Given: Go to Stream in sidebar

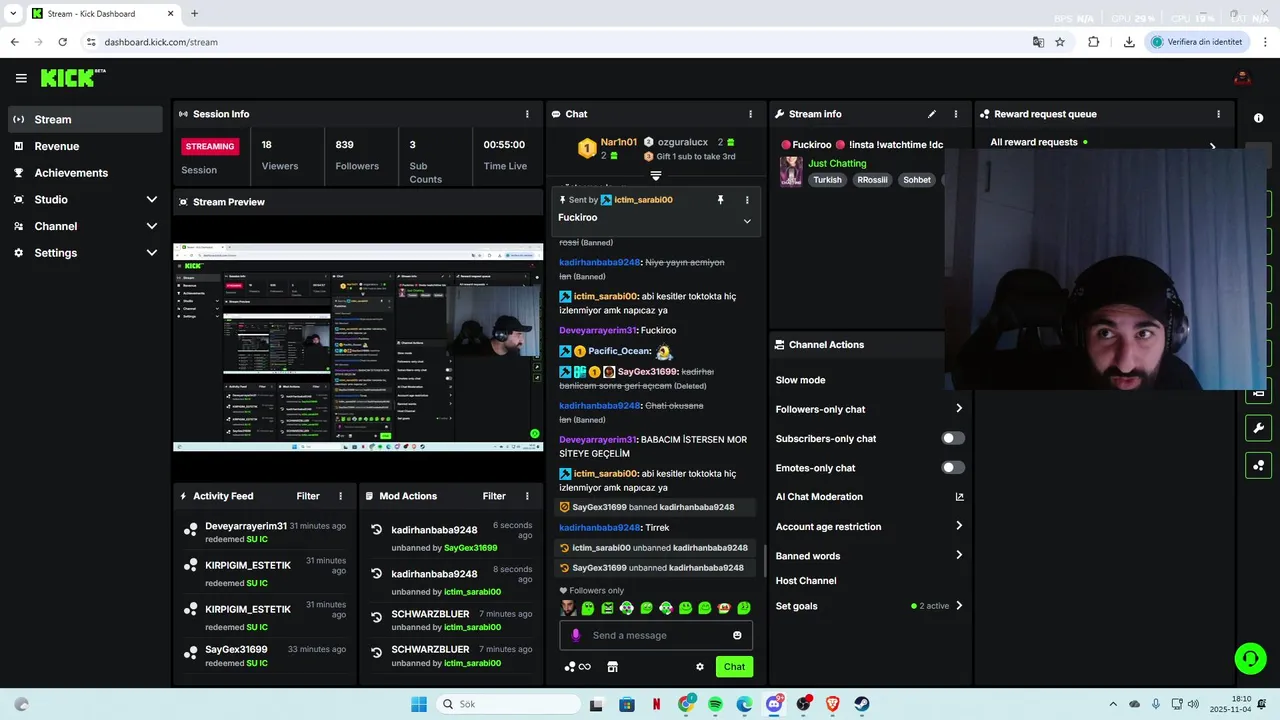Looking at the screenshot, I should pos(85,119).
